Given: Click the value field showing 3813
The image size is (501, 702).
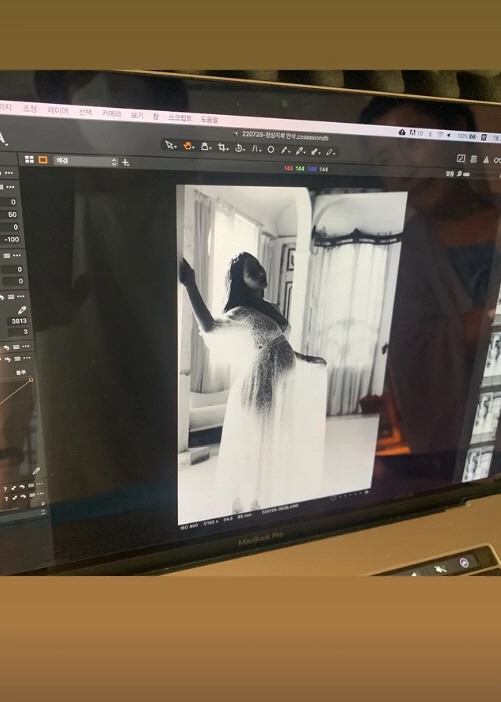Looking at the screenshot, I should point(18,321).
